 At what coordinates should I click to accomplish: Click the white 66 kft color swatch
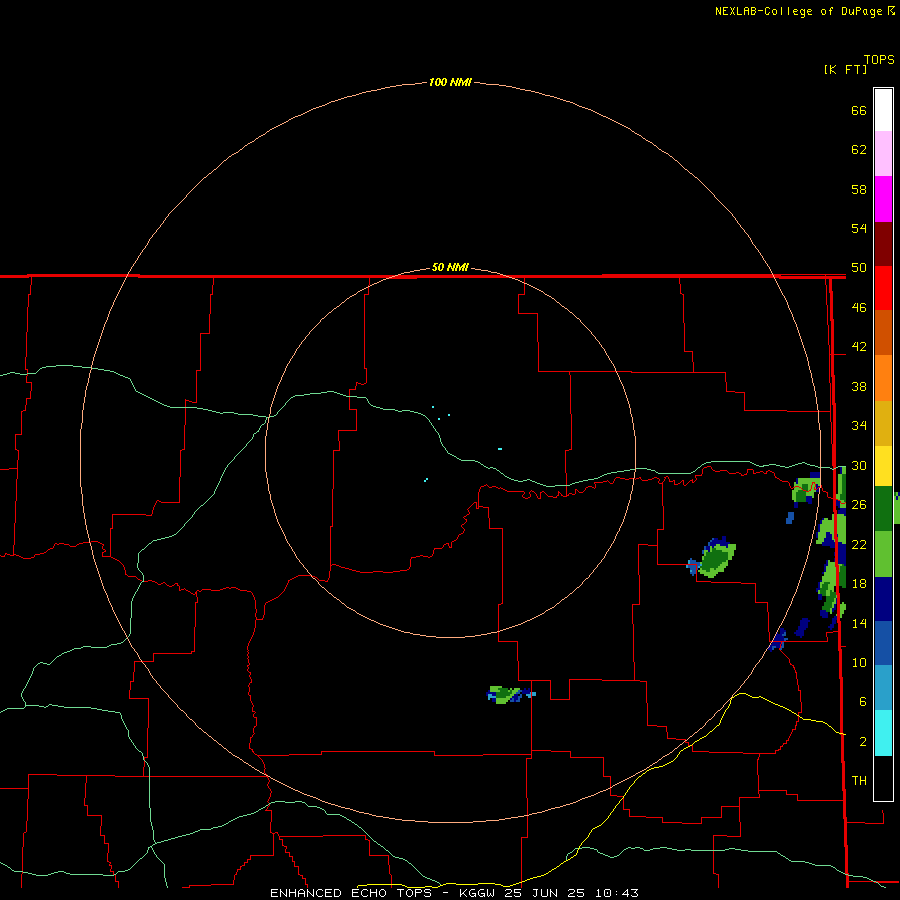(883, 110)
